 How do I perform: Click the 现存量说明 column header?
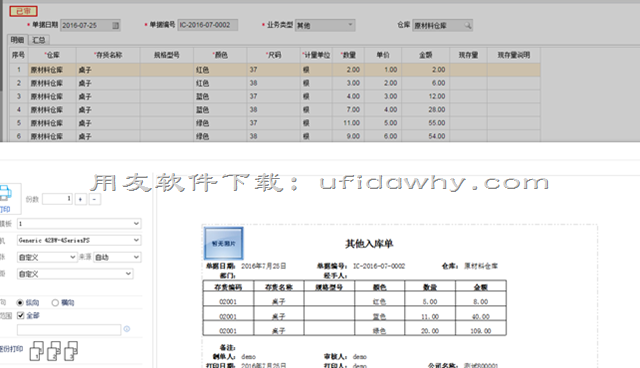pyautogui.click(x=513, y=55)
